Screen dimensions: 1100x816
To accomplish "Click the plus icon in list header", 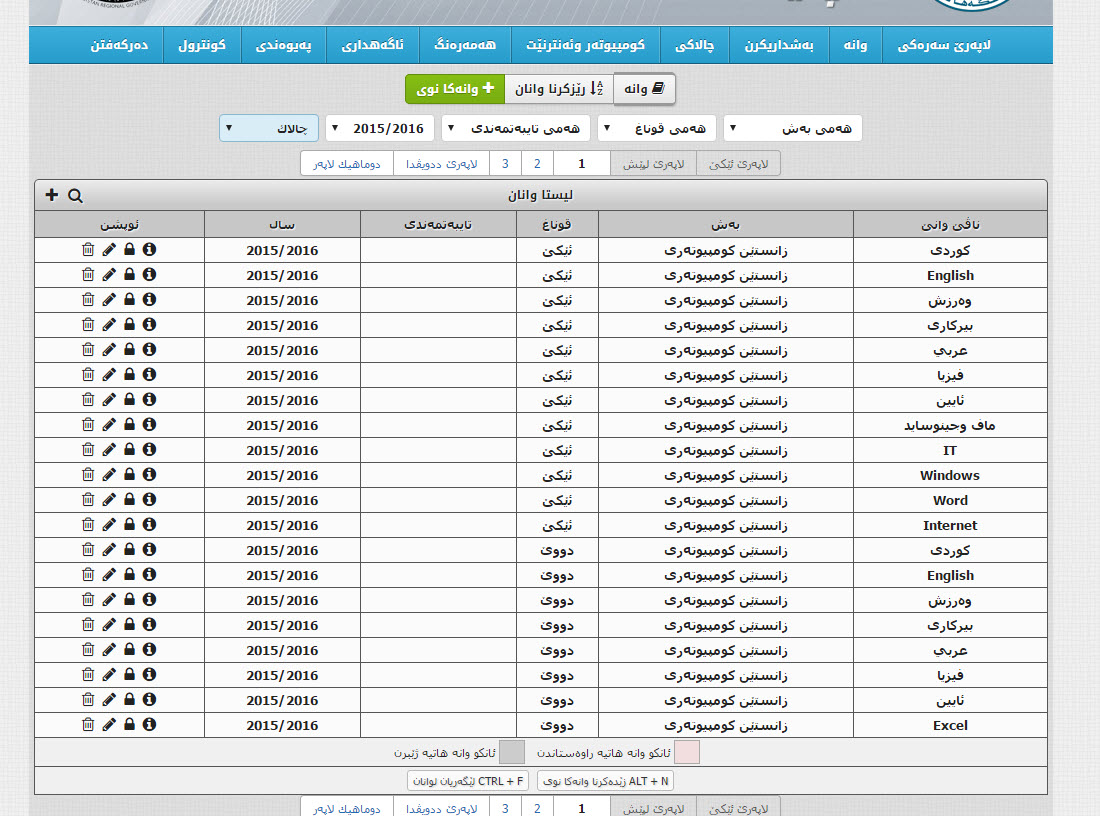I will tap(52, 195).
